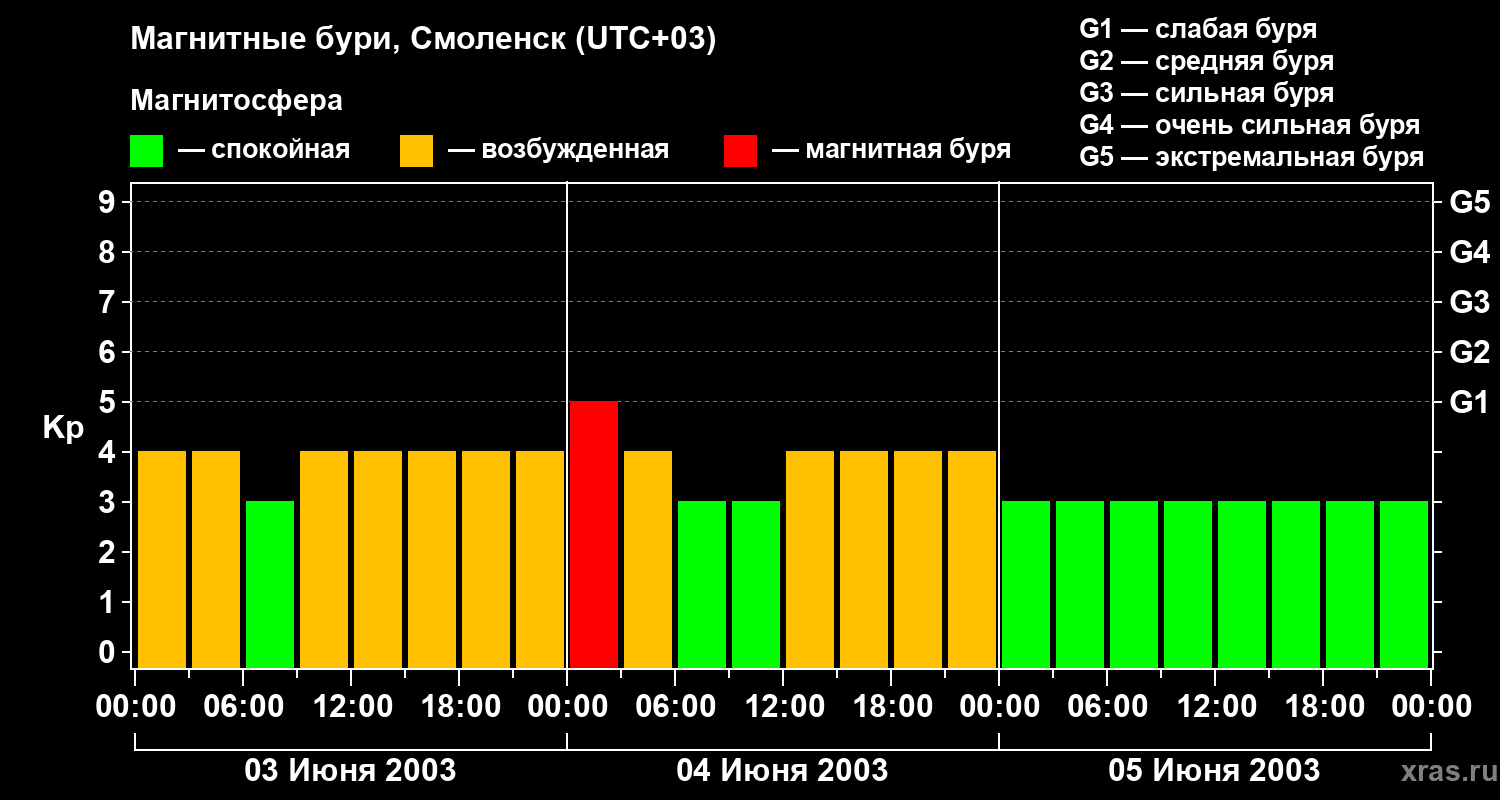Click 'G4 — очень сильная буря' description

click(x=1250, y=125)
